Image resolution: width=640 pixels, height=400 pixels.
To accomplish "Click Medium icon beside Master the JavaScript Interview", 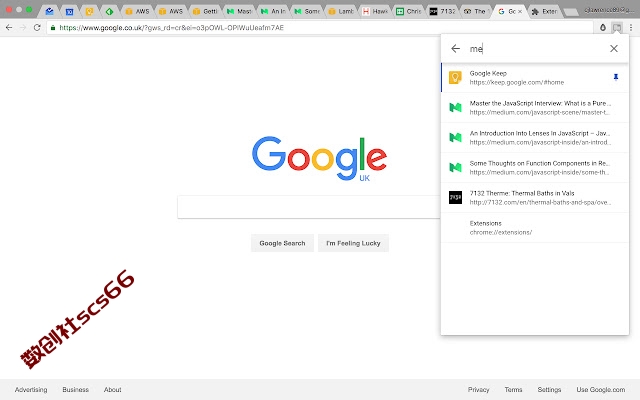I will point(455,107).
